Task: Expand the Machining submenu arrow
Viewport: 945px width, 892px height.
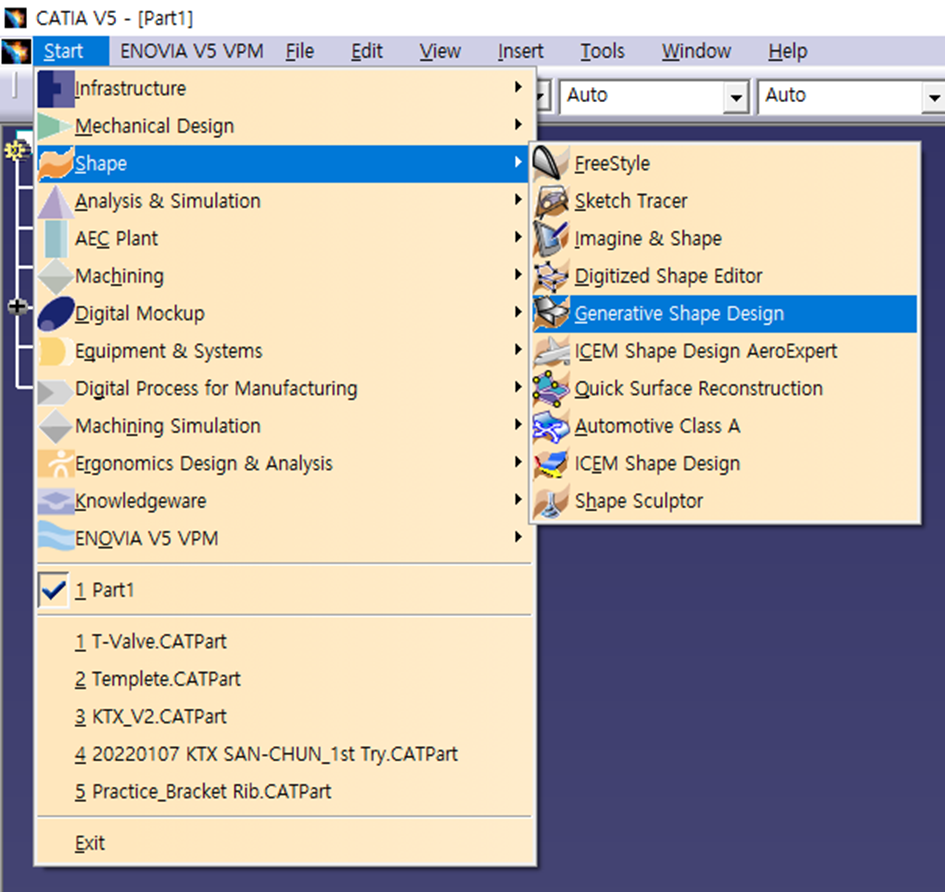Action: [x=518, y=275]
